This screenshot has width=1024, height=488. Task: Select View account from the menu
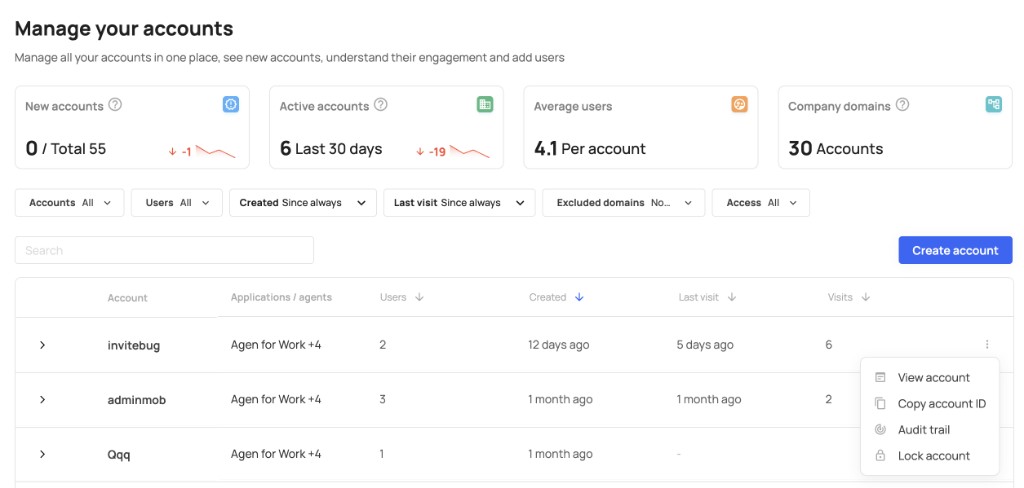(930, 378)
